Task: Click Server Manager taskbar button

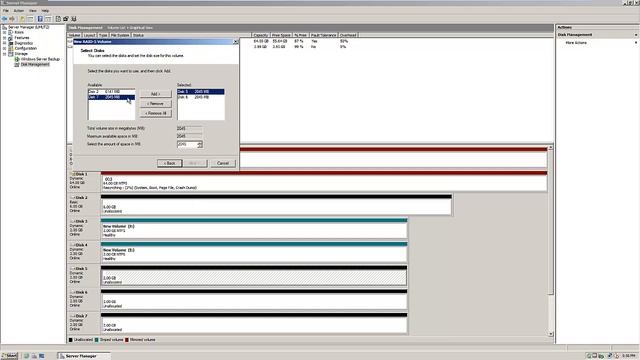Action: [x=84, y=356]
